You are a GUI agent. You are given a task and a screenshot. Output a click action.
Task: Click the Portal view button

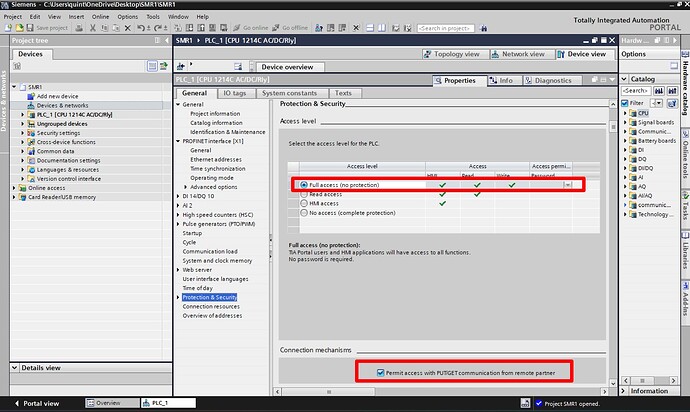coord(37,403)
